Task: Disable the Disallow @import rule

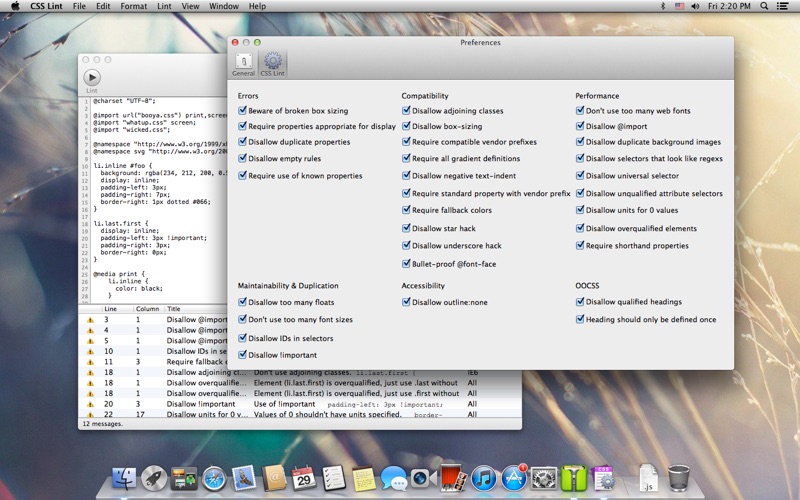Action: click(580, 127)
